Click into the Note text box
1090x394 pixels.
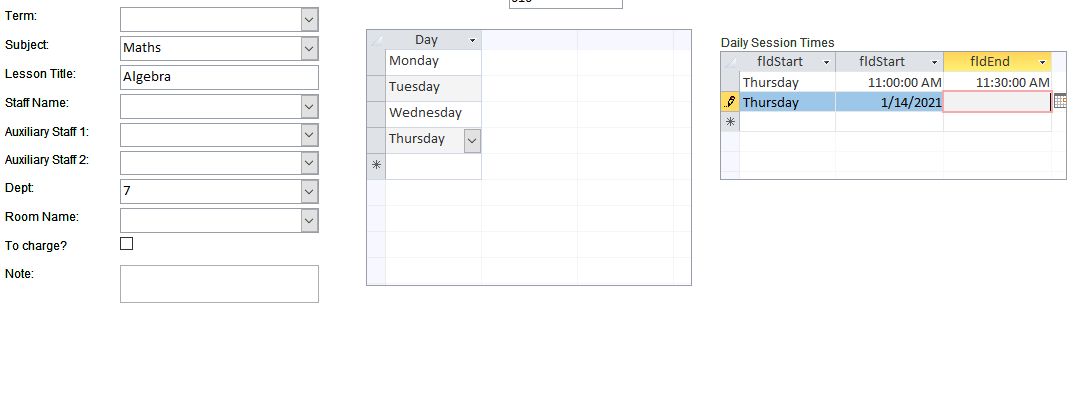(x=219, y=284)
